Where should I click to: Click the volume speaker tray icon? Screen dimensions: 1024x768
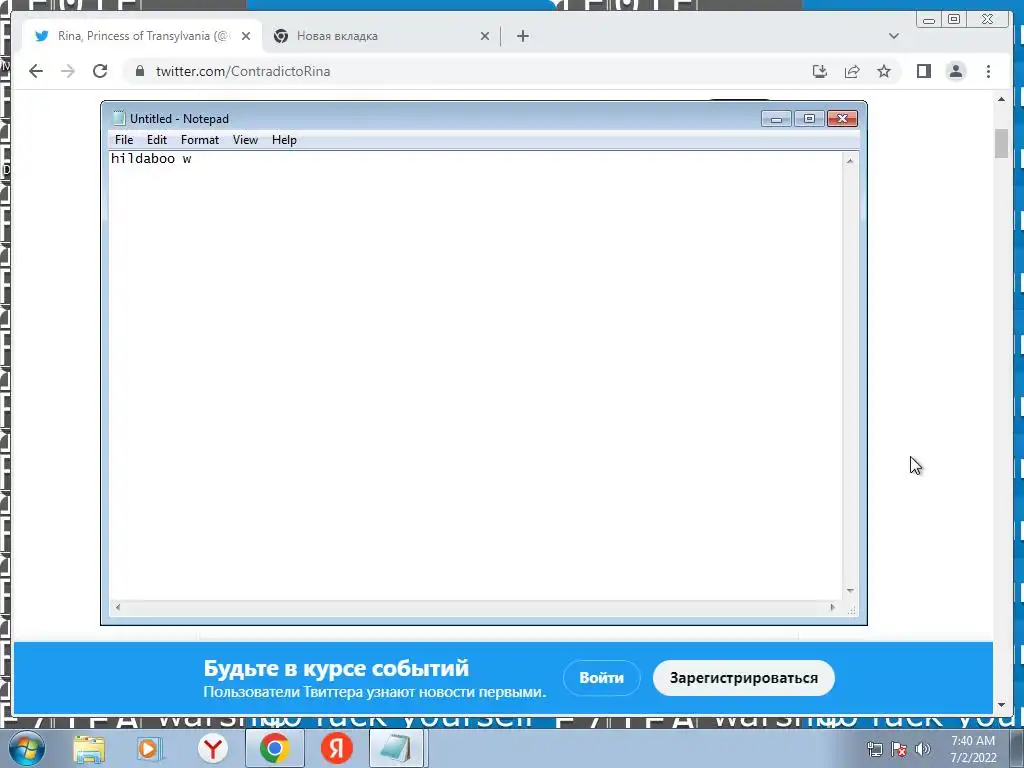pyautogui.click(x=923, y=749)
